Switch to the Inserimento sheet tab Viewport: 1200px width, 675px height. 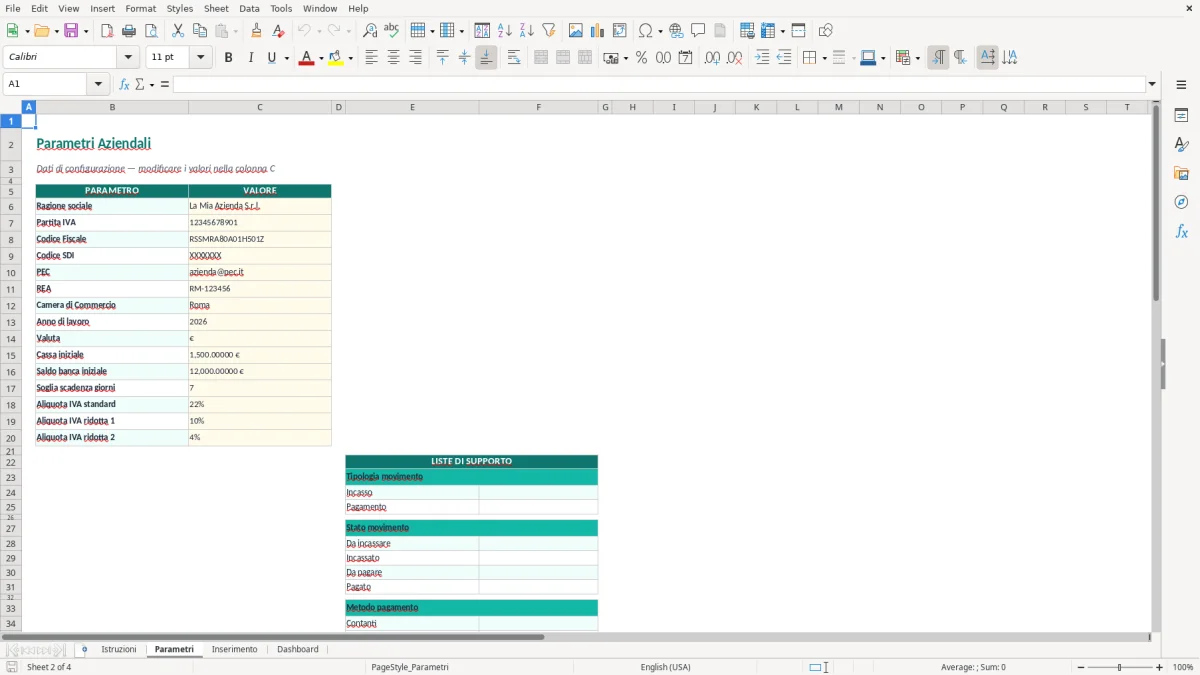click(234, 649)
